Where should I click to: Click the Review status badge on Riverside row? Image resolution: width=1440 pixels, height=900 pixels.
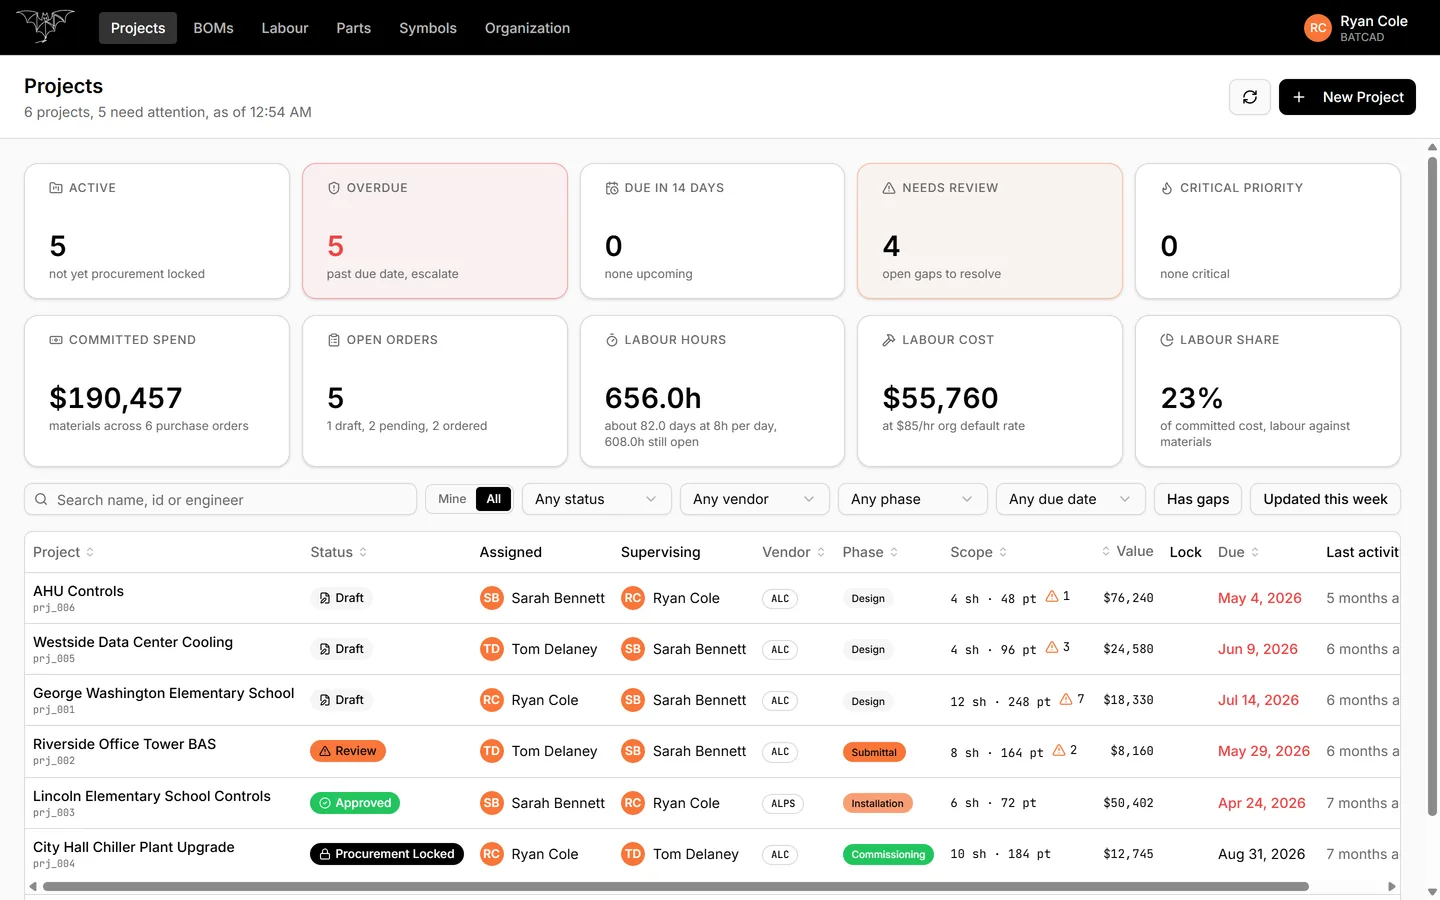[x=348, y=751]
